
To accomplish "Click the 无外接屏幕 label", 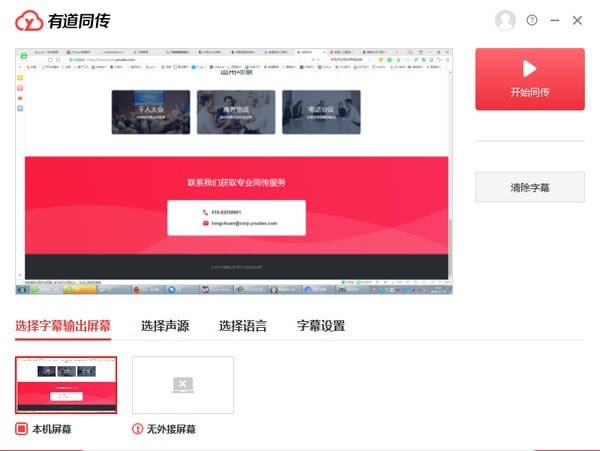I will pyautogui.click(x=171, y=429).
